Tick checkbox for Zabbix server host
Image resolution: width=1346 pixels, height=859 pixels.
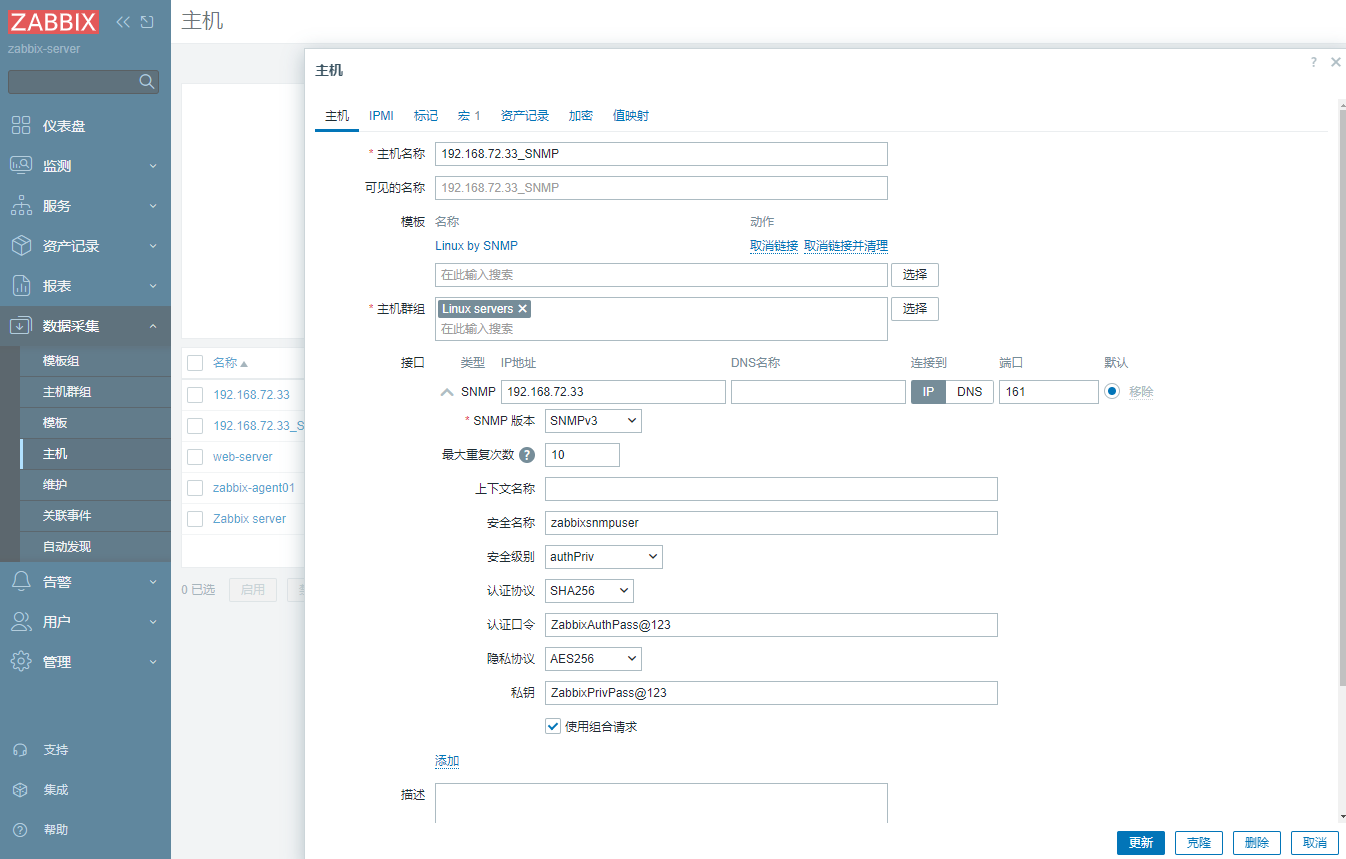pos(195,519)
